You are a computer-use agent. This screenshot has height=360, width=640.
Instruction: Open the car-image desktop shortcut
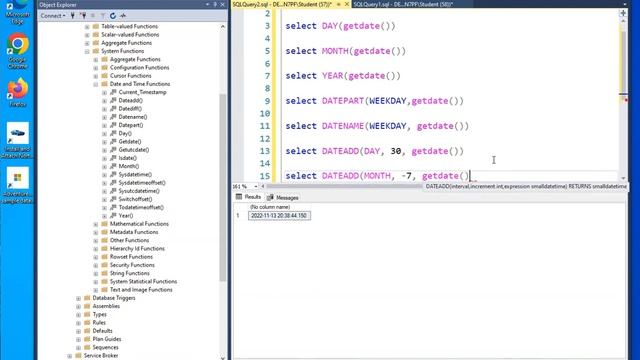tap(17, 140)
